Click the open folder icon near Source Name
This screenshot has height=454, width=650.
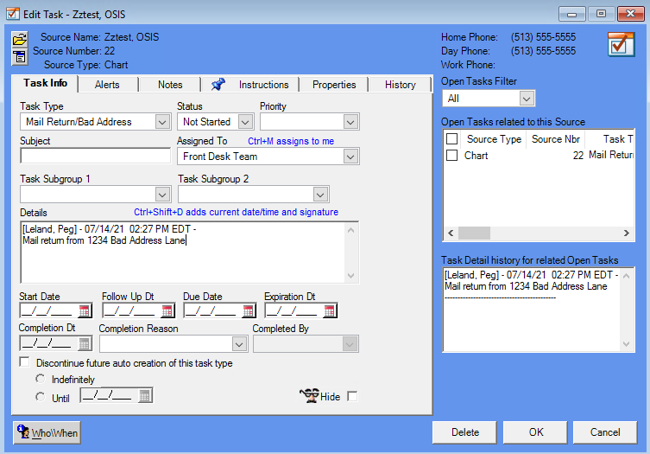tap(19, 40)
